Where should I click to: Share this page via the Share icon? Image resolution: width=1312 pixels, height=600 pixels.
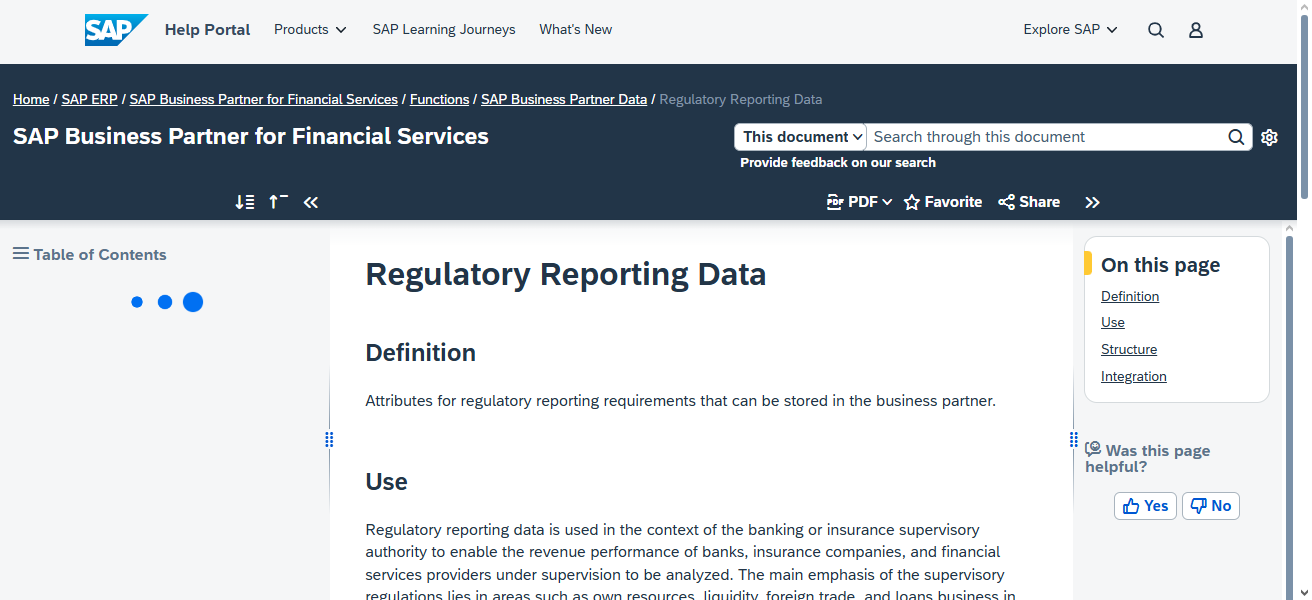tap(1028, 201)
